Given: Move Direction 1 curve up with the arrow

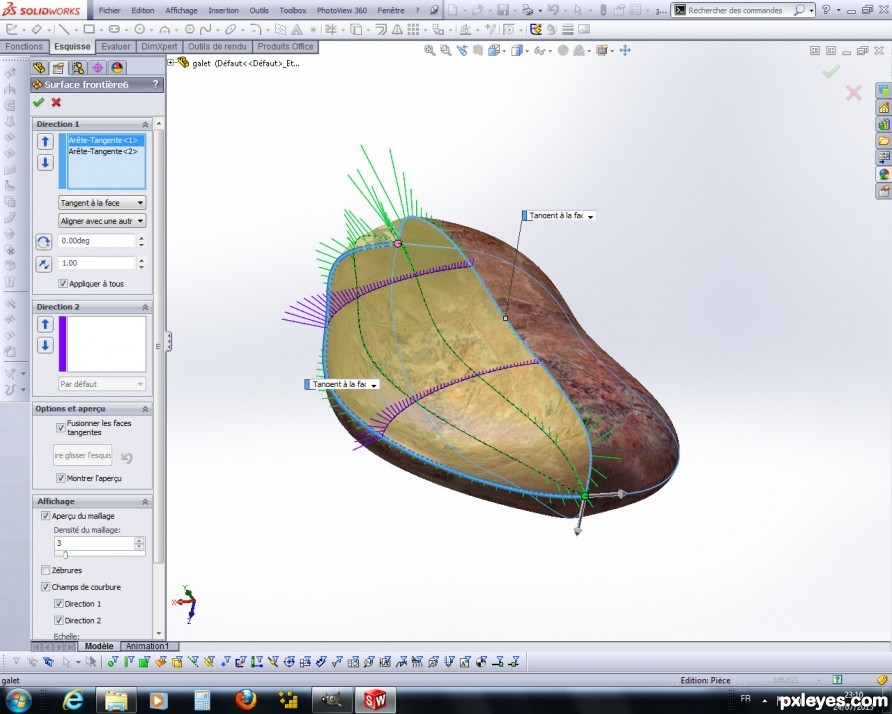Looking at the screenshot, I should pos(46,141).
